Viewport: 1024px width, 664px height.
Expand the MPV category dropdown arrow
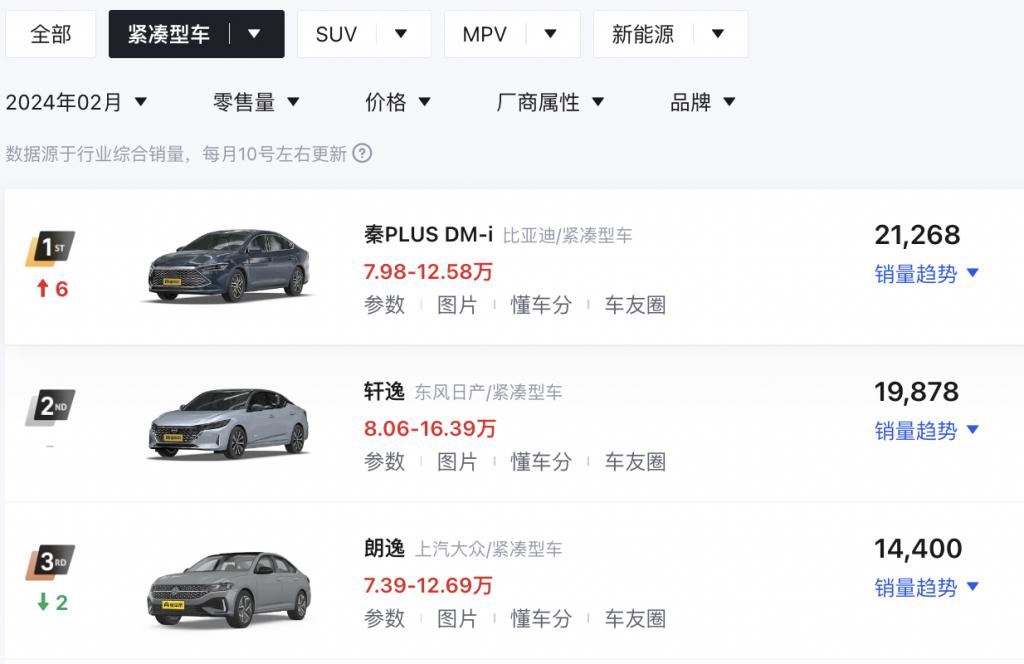pos(550,34)
